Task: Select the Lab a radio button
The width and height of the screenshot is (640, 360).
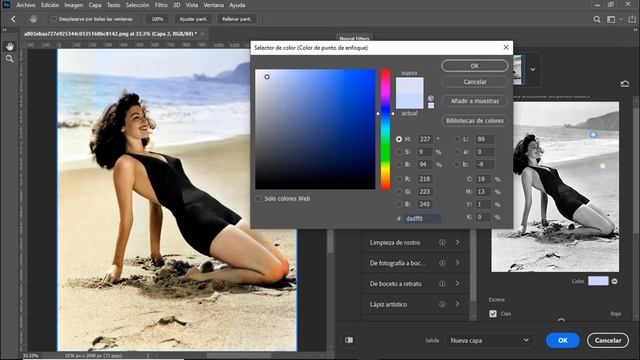Action: pos(457,152)
